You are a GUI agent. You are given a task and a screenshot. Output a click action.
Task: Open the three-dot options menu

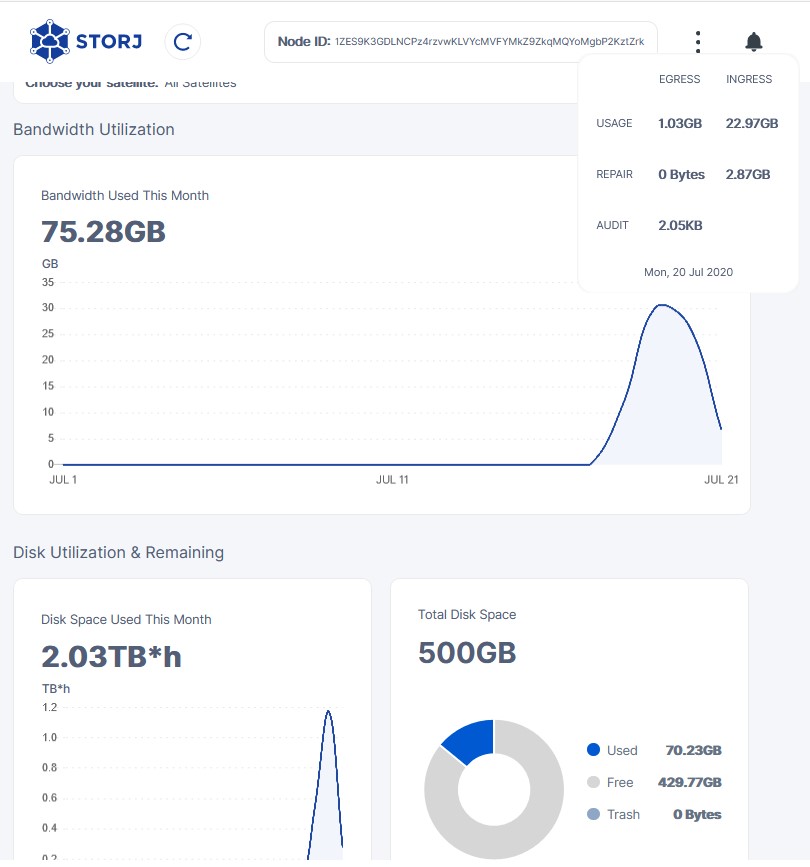point(698,42)
